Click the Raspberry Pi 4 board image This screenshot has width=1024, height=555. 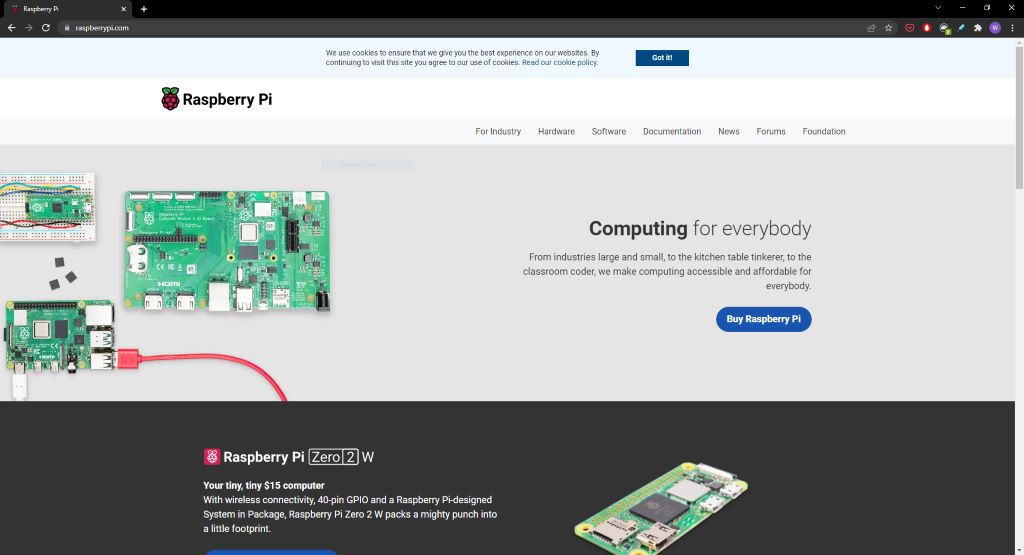(x=60, y=337)
